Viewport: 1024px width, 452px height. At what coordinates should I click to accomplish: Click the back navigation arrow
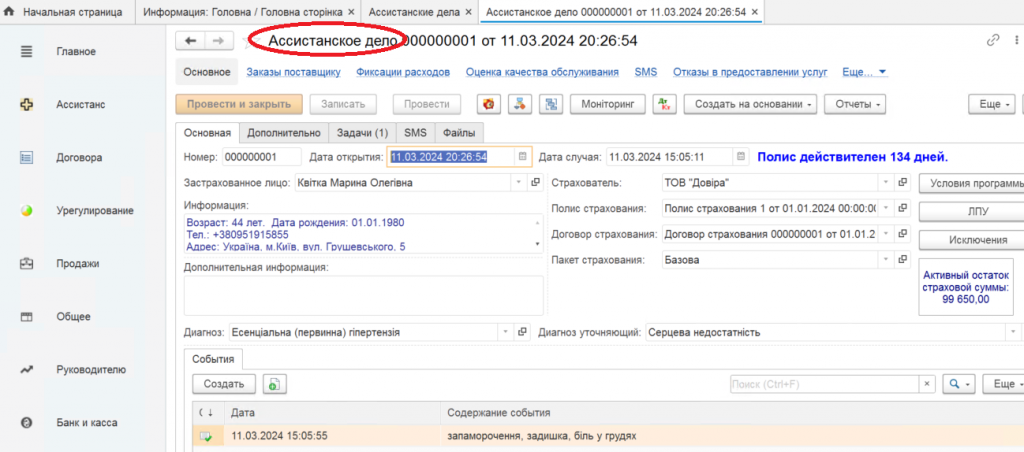click(x=190, y=41)
